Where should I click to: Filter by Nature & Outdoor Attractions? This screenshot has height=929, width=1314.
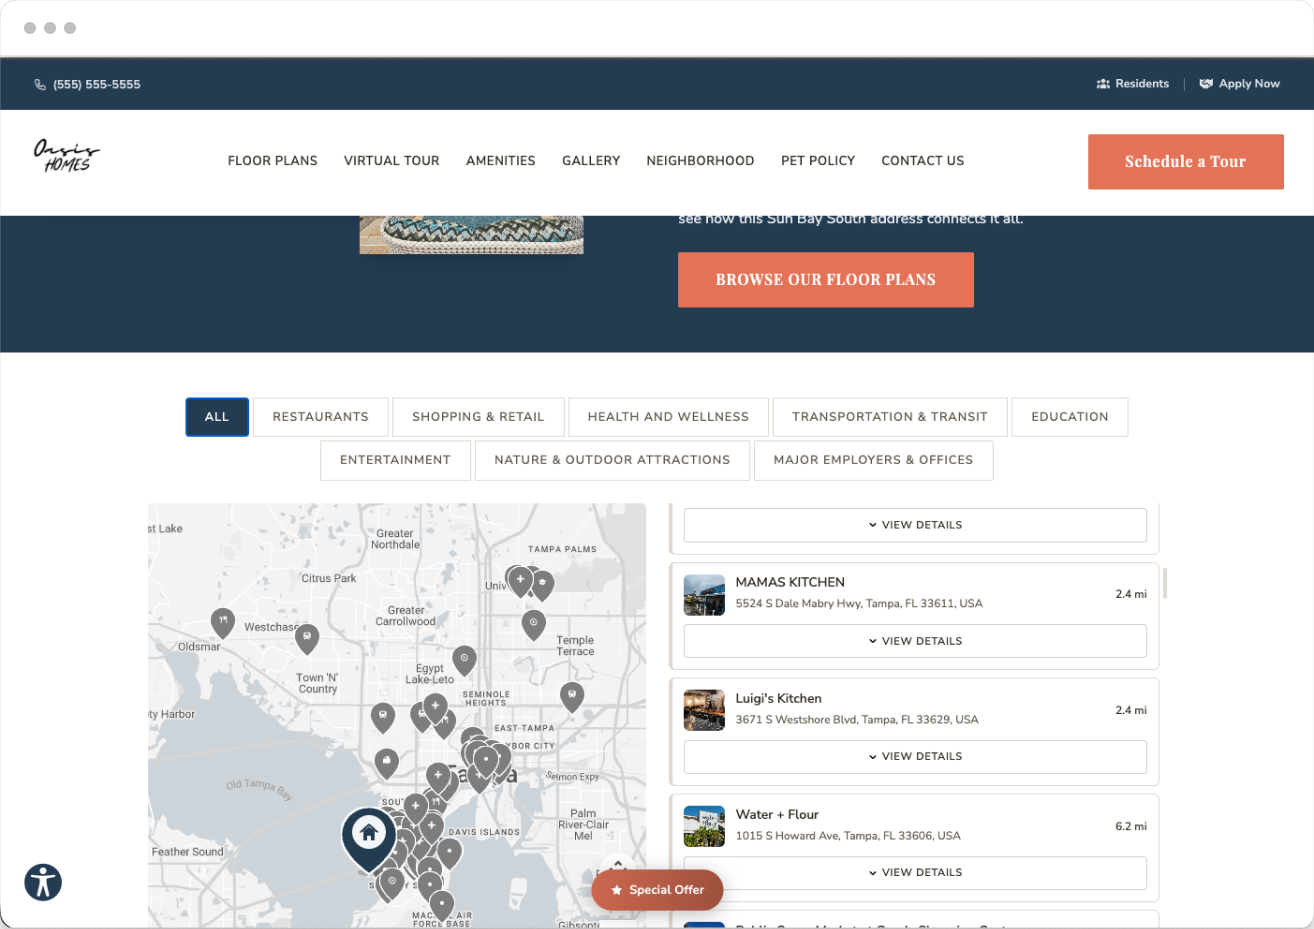coord(612,460)
